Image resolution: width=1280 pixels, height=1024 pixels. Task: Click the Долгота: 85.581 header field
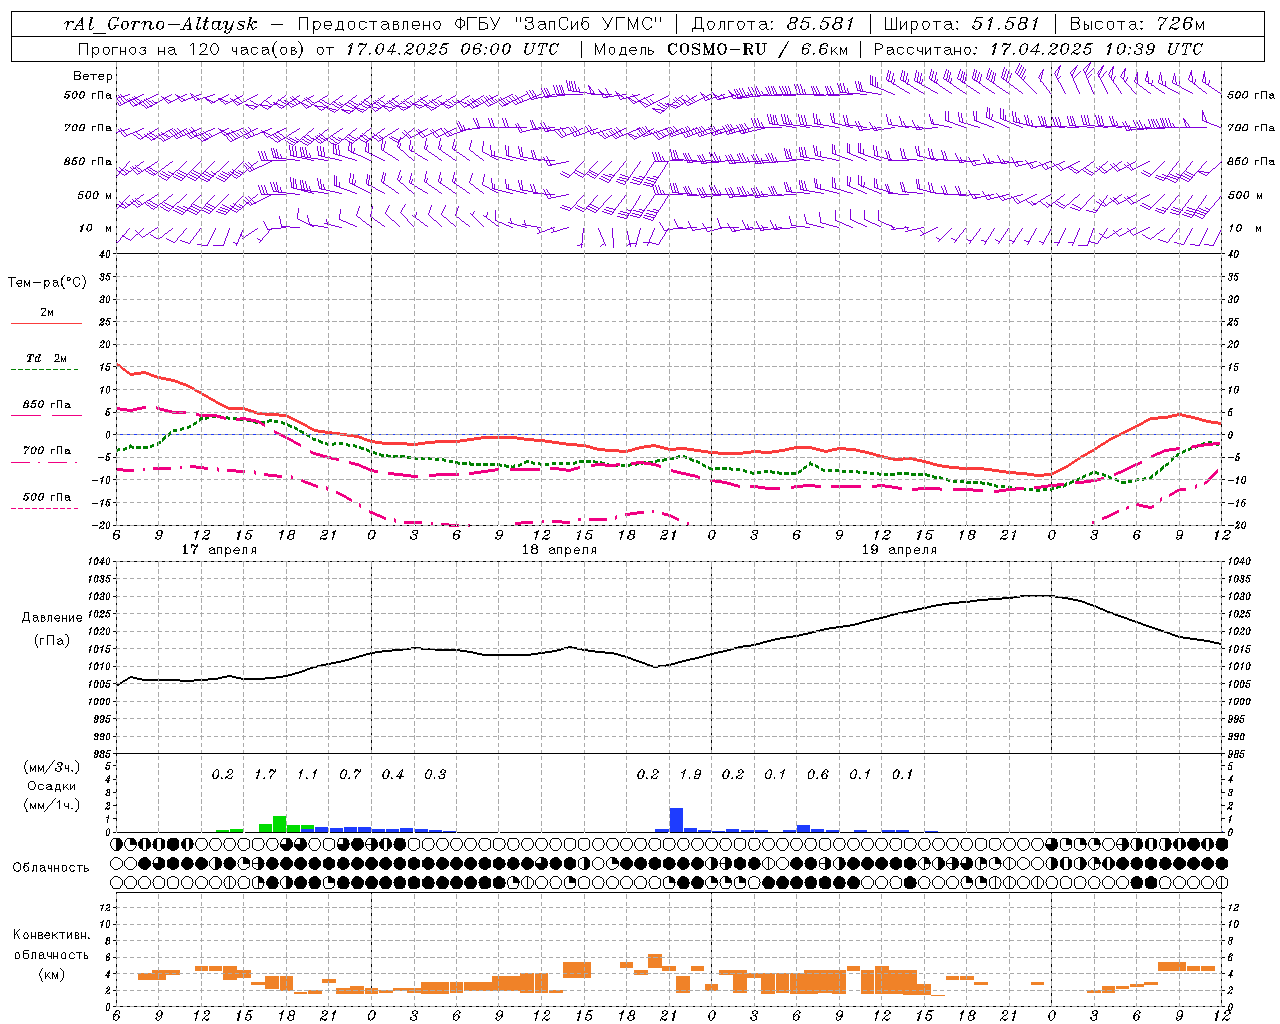point(773,24)
